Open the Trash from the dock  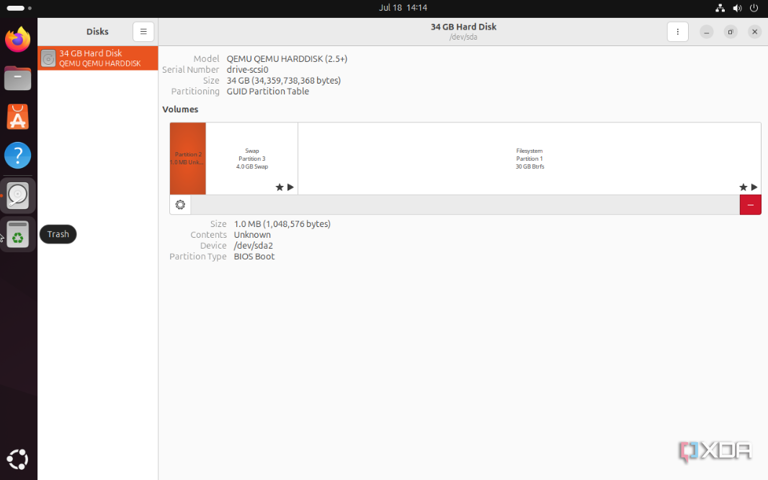click(18, 234)
